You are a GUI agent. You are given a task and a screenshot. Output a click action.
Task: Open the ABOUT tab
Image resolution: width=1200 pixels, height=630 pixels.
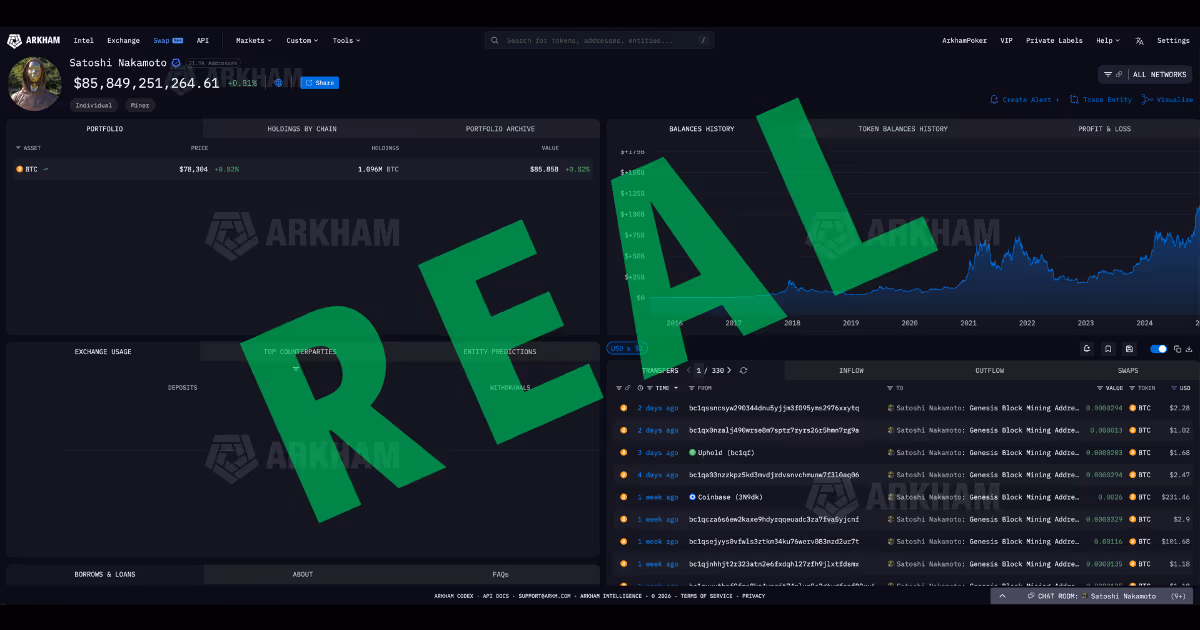(x=303, y=575)
